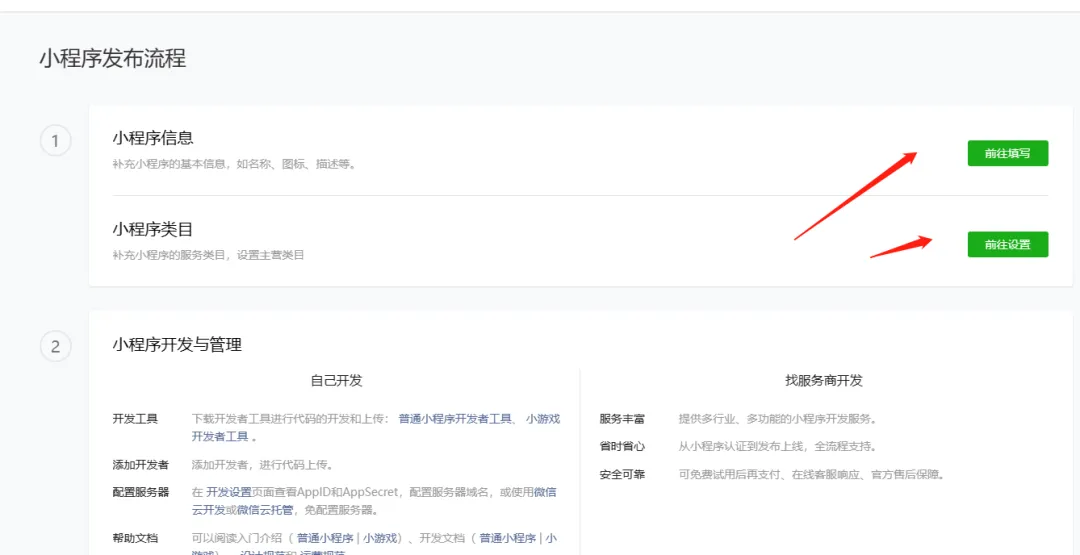
Task: Click the step 2 circle icon
Action: pyautogui.click(x=55, y=346)
